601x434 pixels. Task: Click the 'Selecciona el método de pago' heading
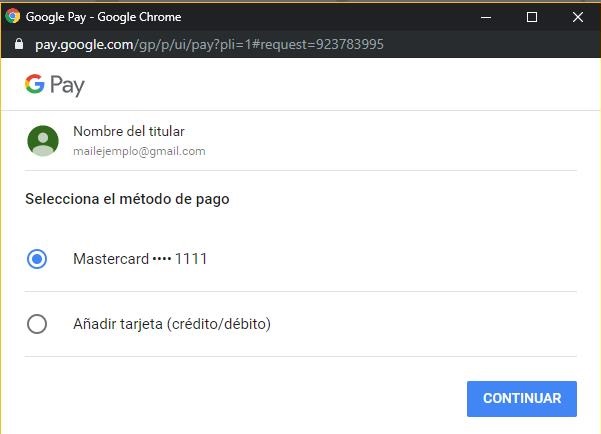coord(127,199)
